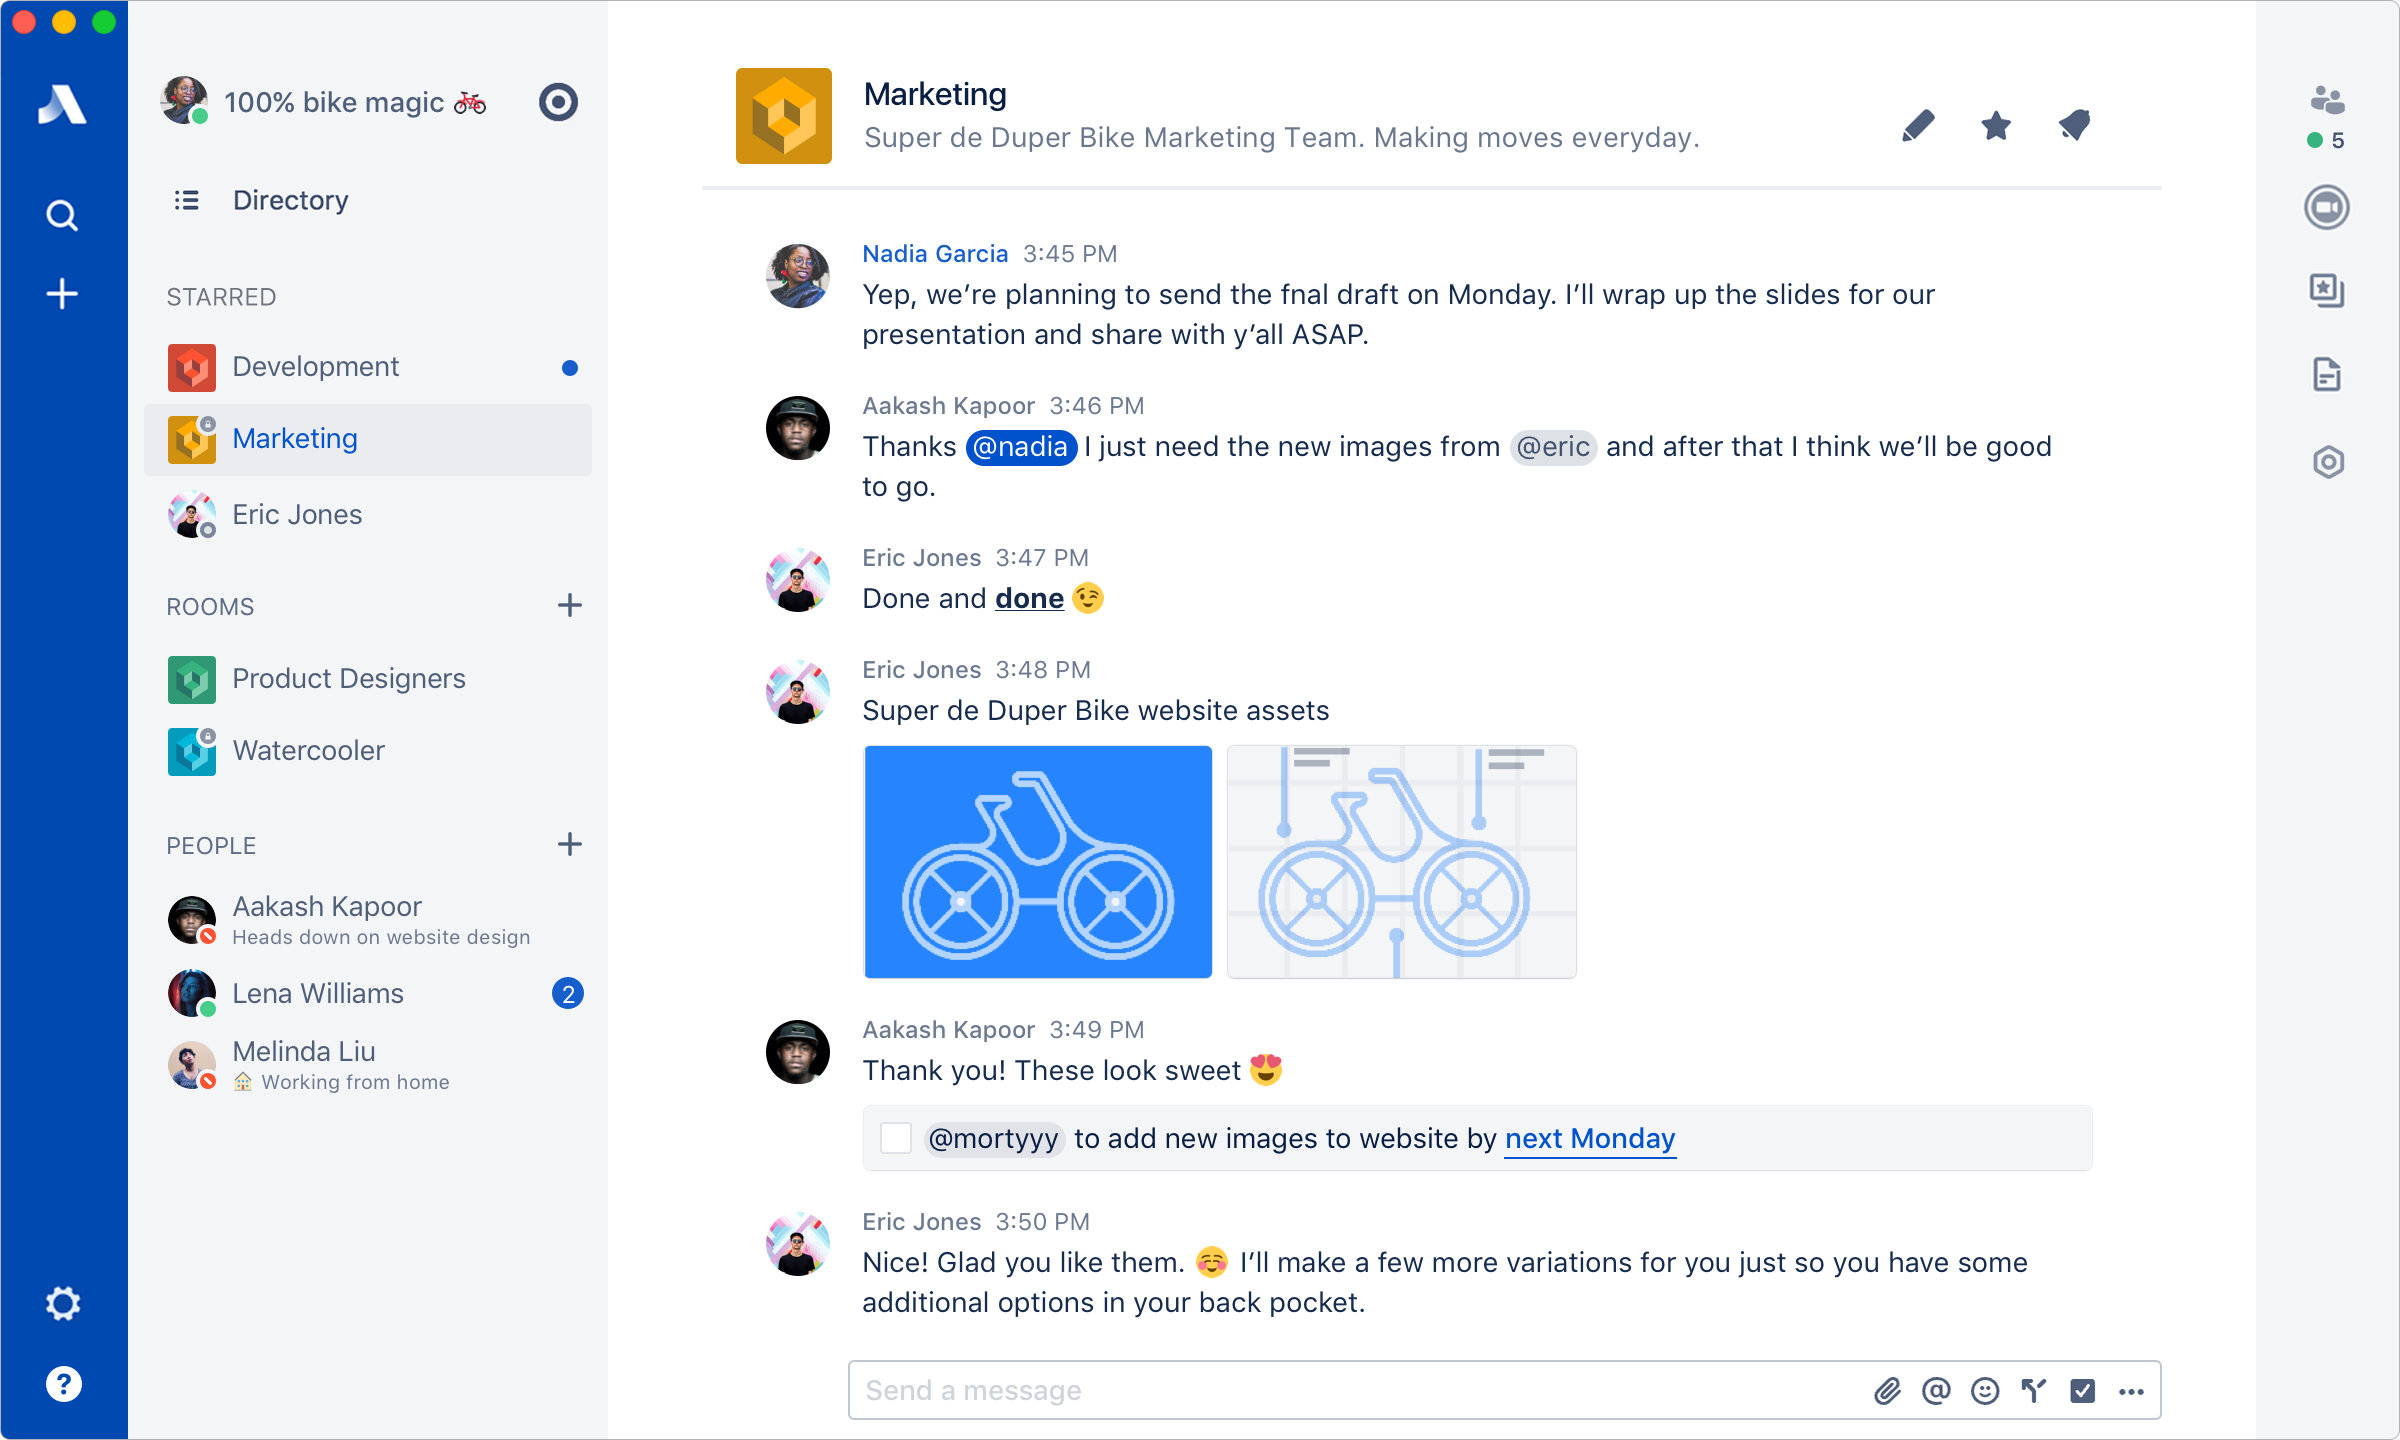The image size is (2400, 1440).
Task: Expand the PEOPLE section with plus button
Action: pyautogui.click(x=573, y=843)
